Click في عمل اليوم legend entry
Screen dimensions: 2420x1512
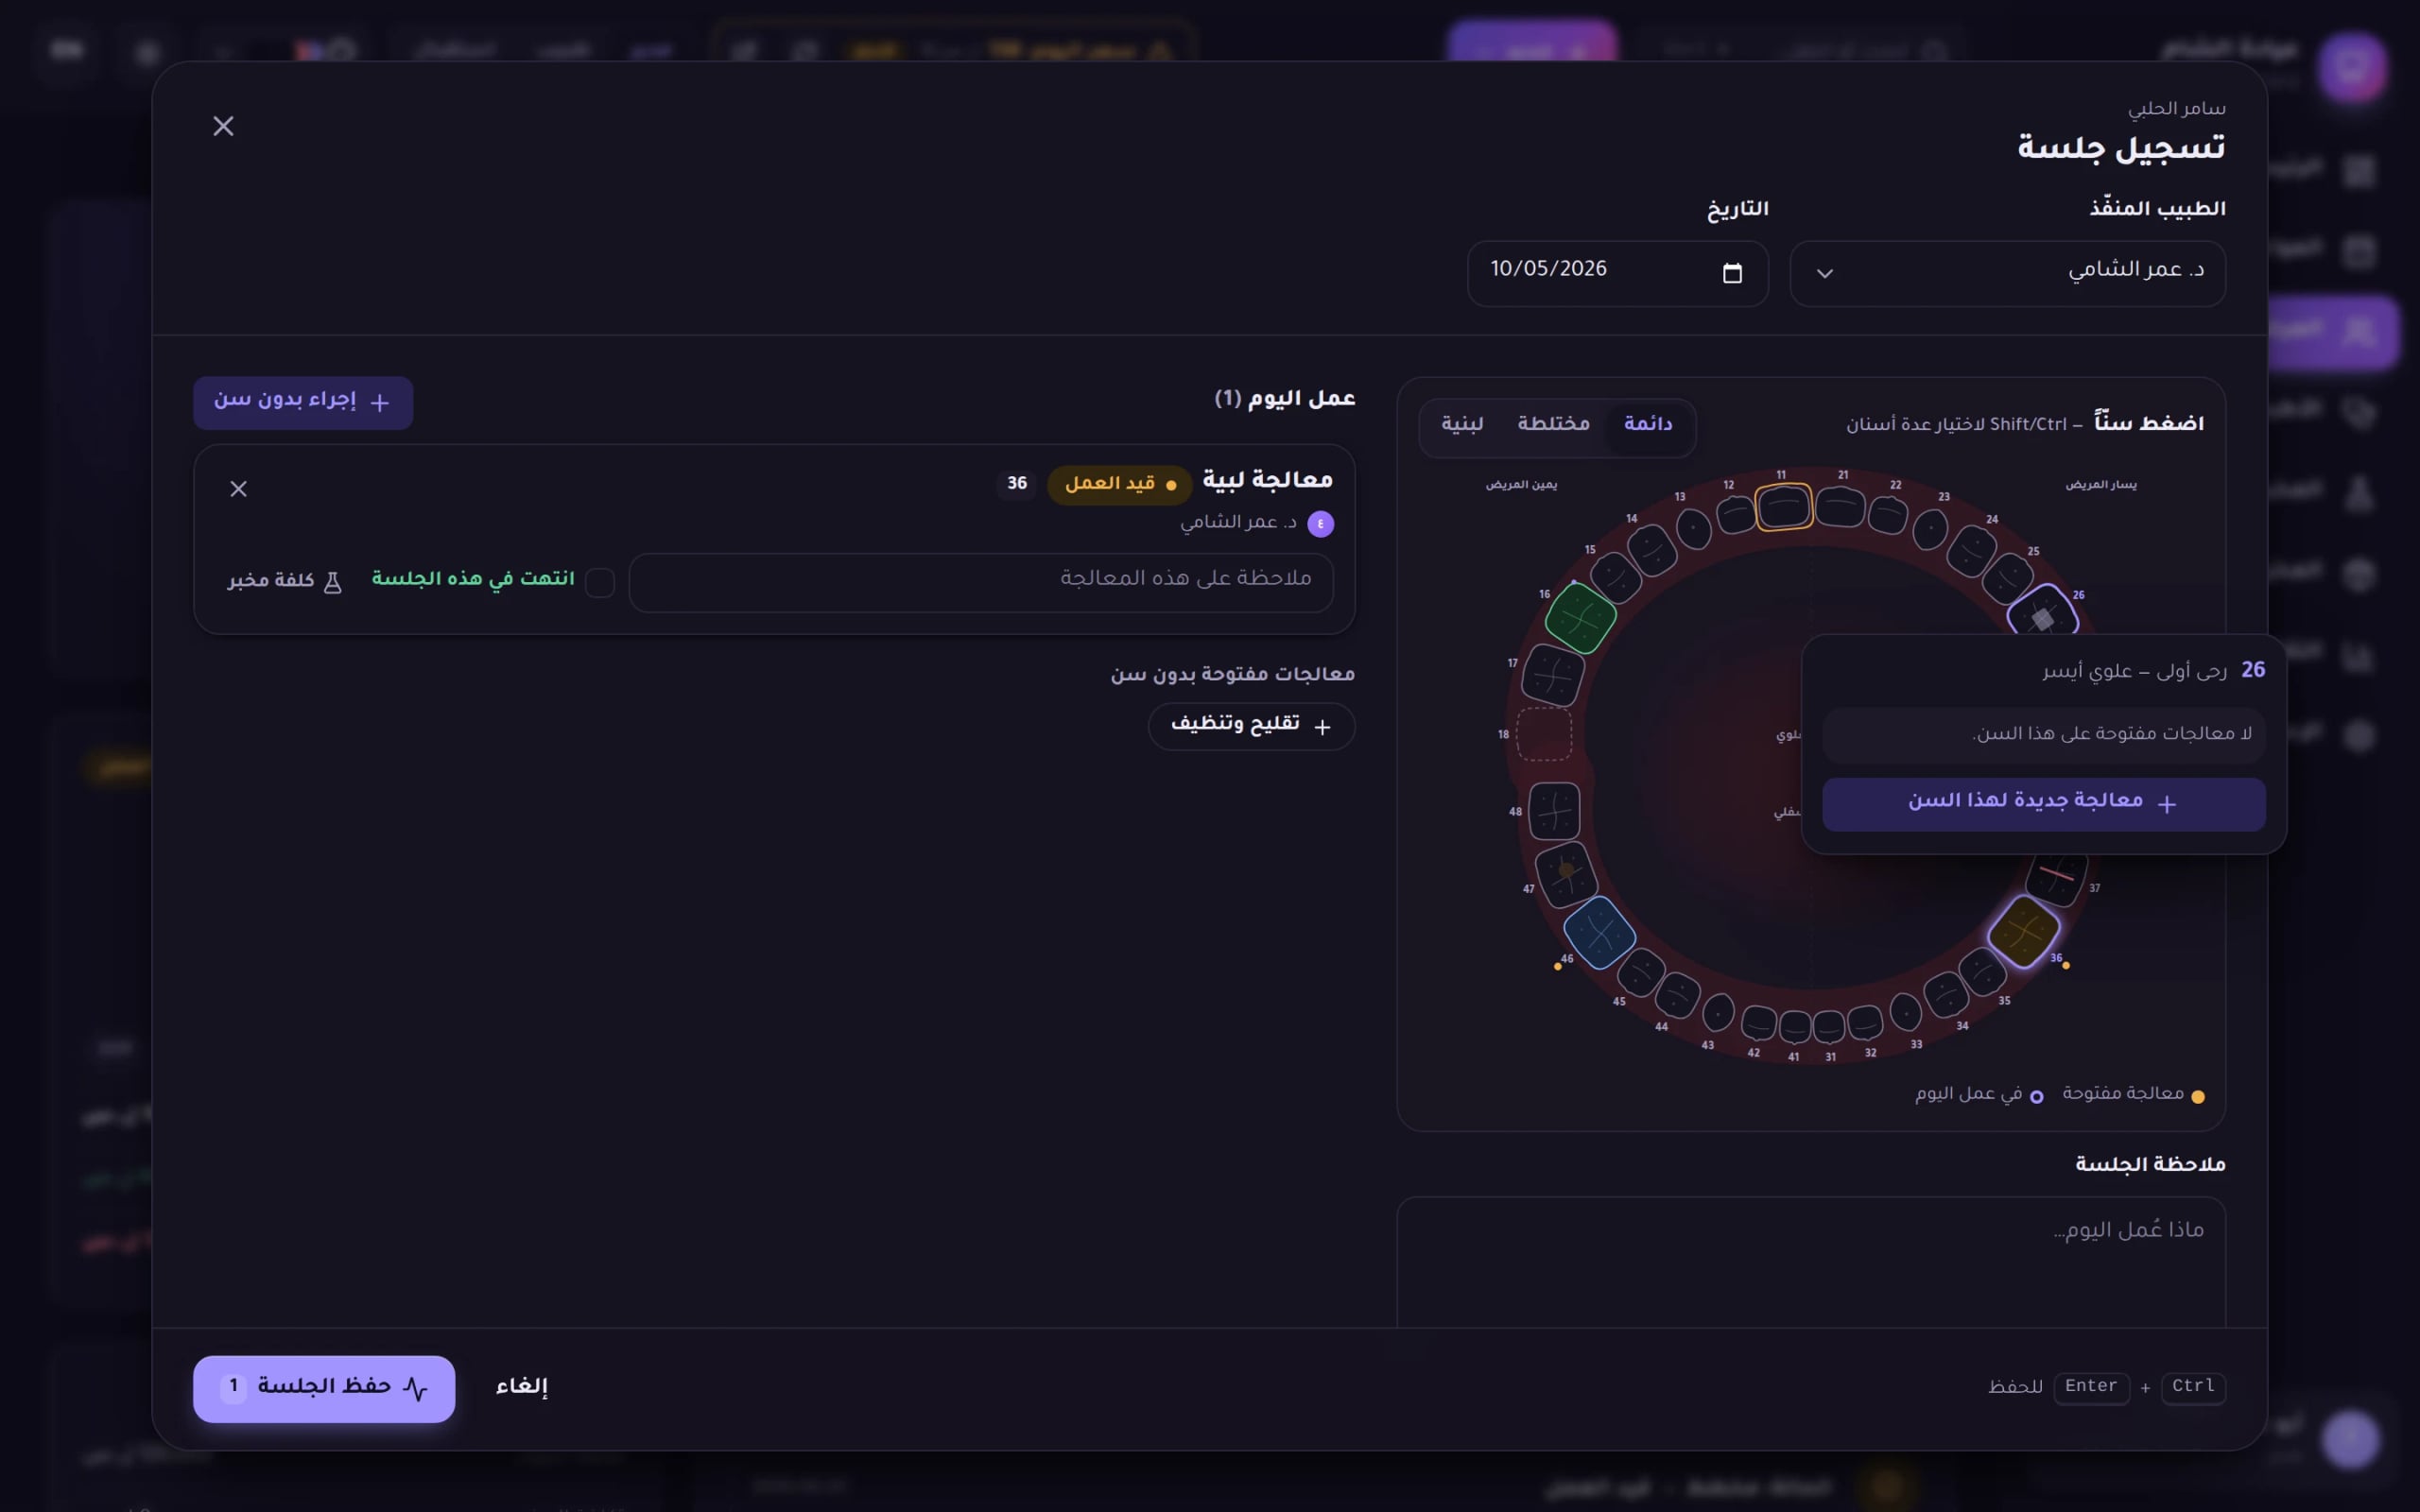click(1978, 1095)
